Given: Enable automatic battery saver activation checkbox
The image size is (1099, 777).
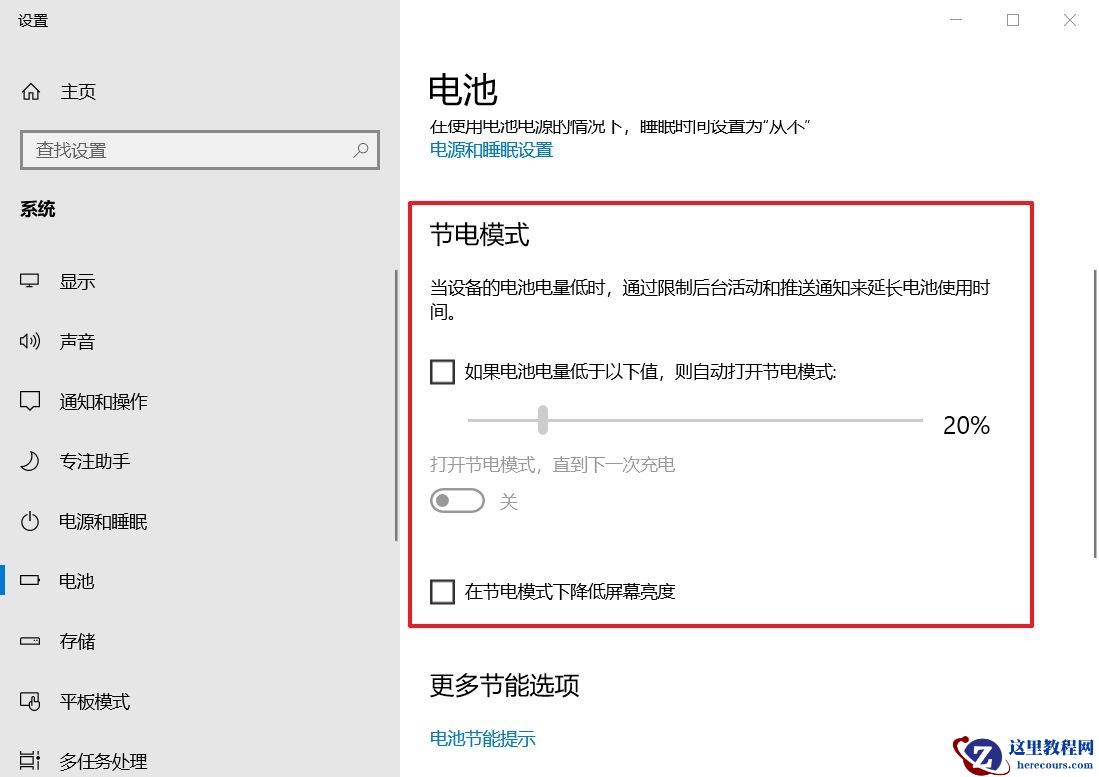Looking at the screenshot, I should 442,371.
